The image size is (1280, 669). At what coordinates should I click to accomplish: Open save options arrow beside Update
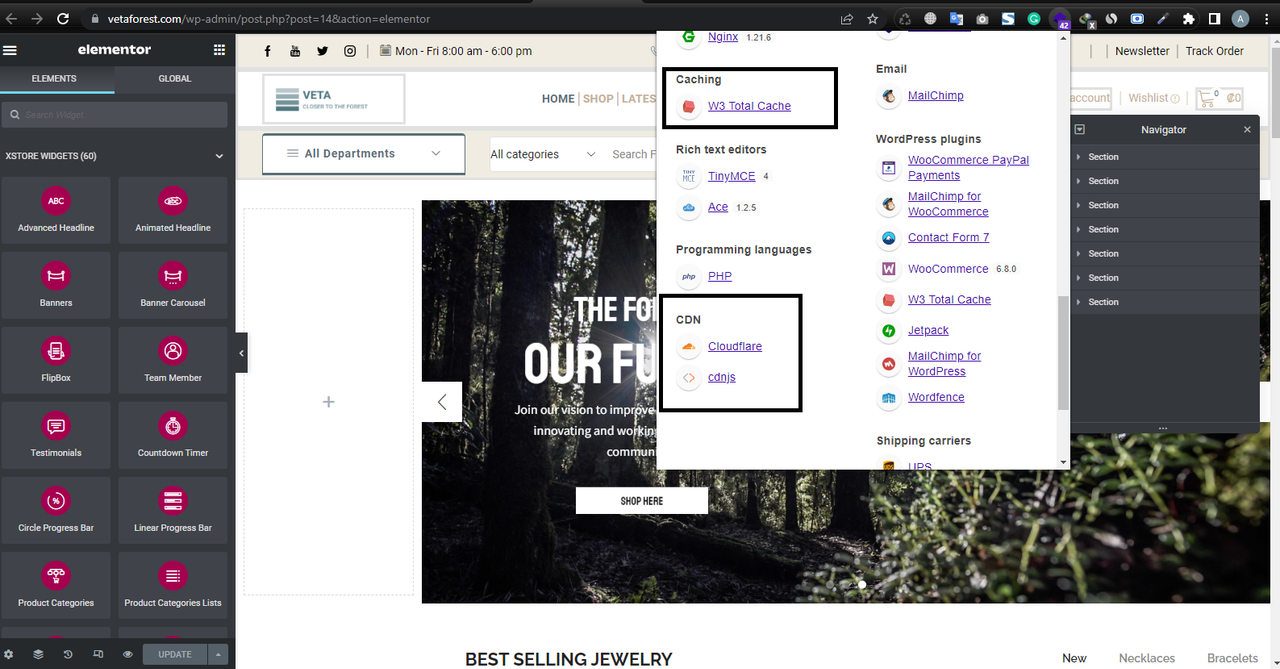(x=218, y=654)
